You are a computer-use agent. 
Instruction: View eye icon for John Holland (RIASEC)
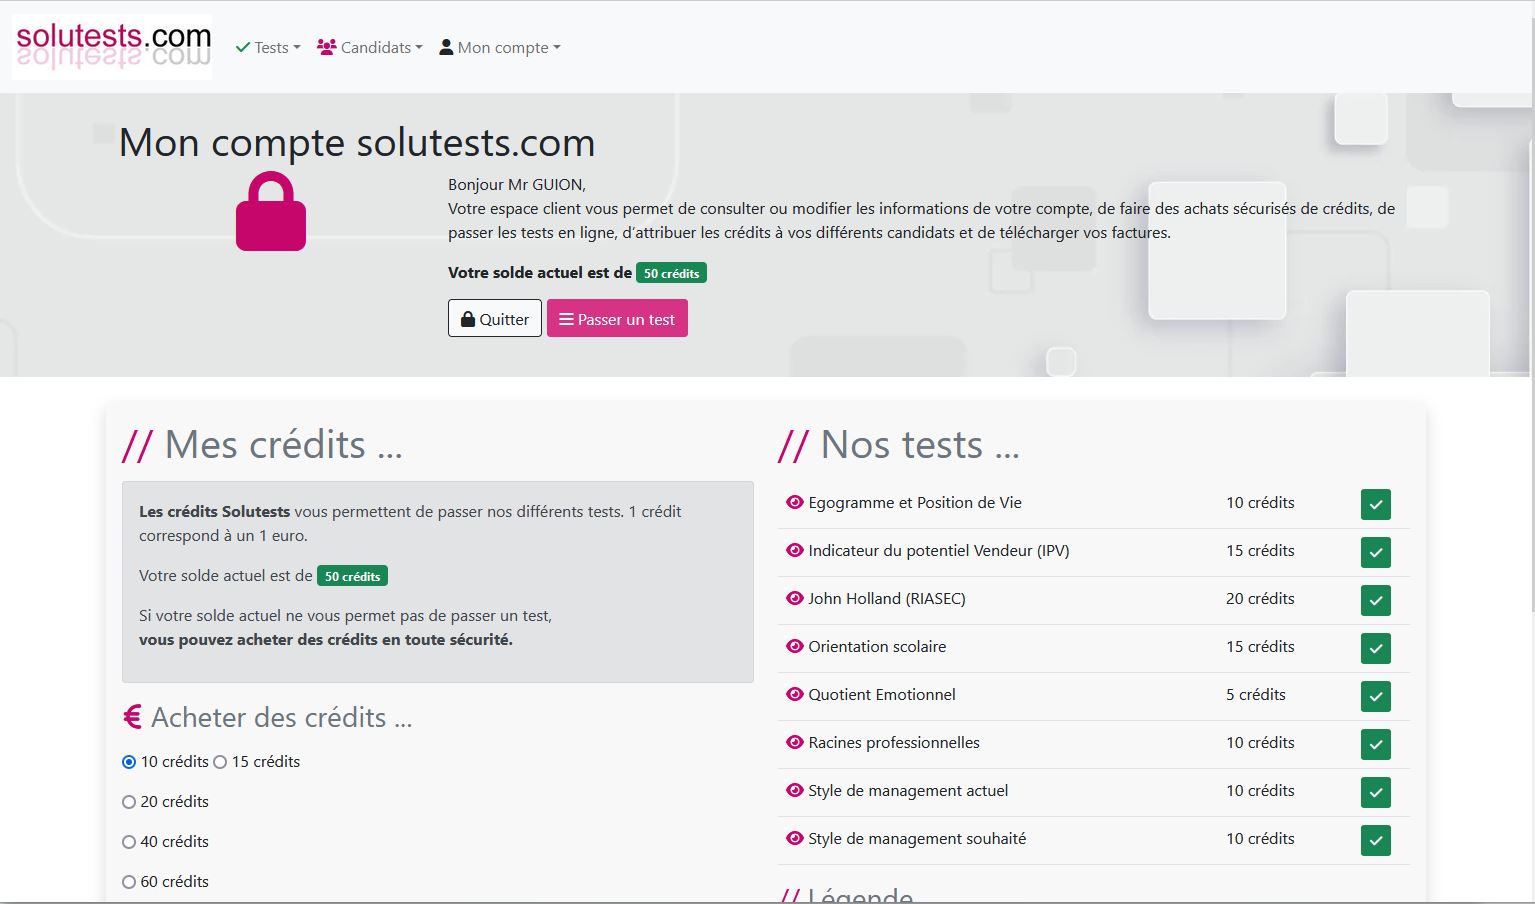coord(795,598)
